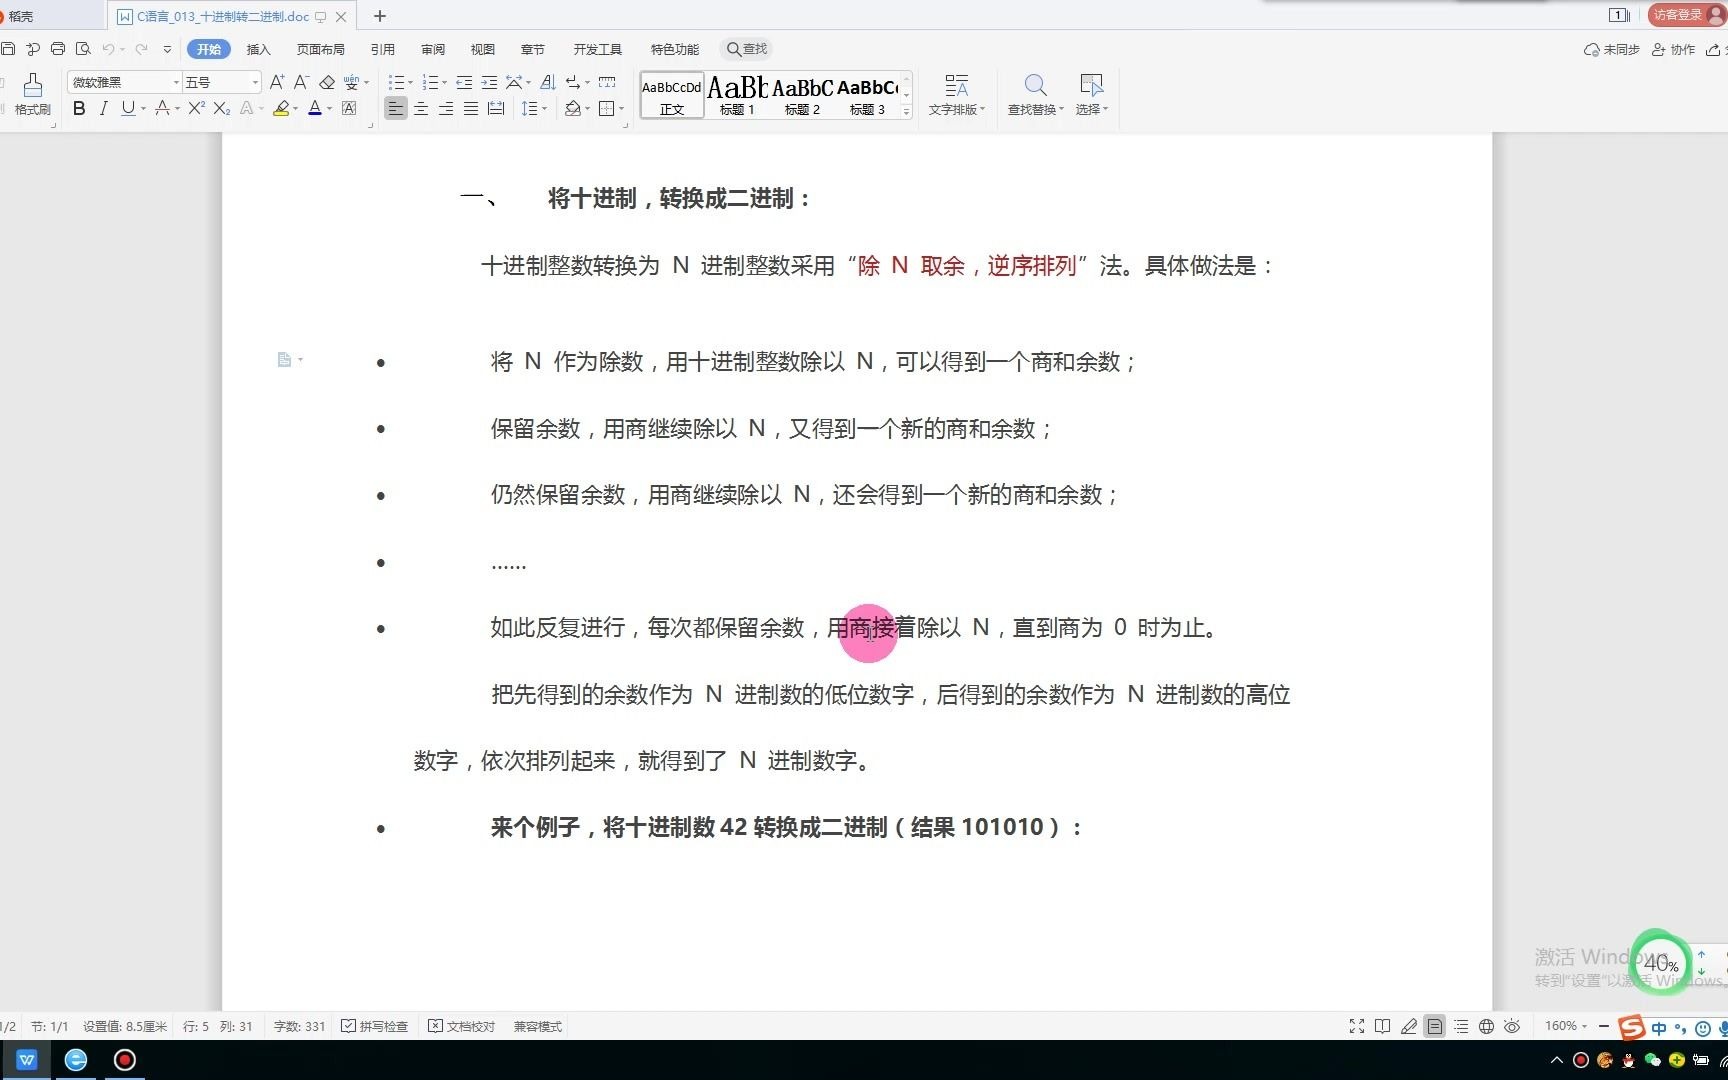Image resolution: width=1728 pixels, height=1080 pixels.
Task: Expand highlight color dropdown arrow
Action: (x=296, y=109)
